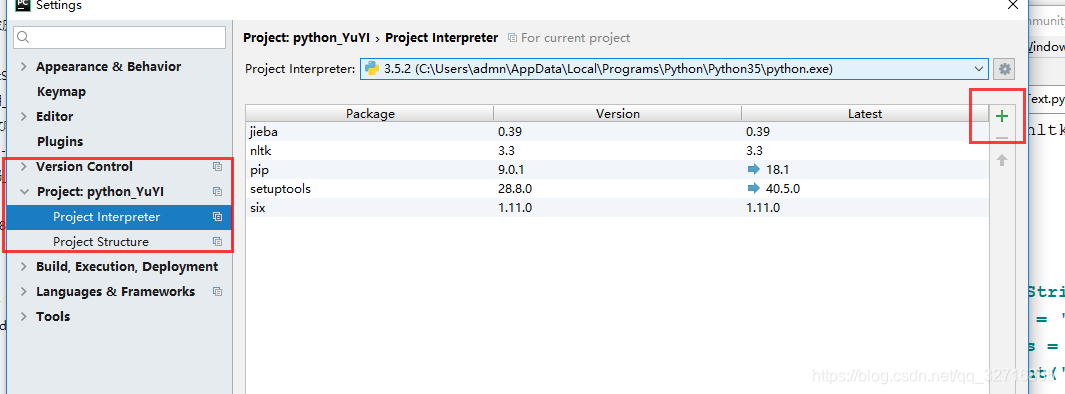Viewport: 1065px width, 394px height.
Task: Click setuptools version 28.8.0 cell
Action: pos(515,189)
